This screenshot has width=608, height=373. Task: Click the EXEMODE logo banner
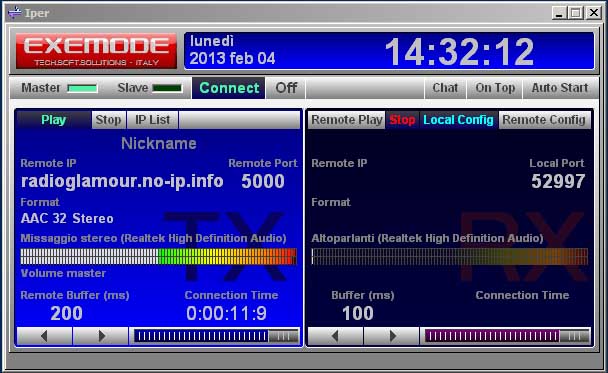(x=96, y=51)
